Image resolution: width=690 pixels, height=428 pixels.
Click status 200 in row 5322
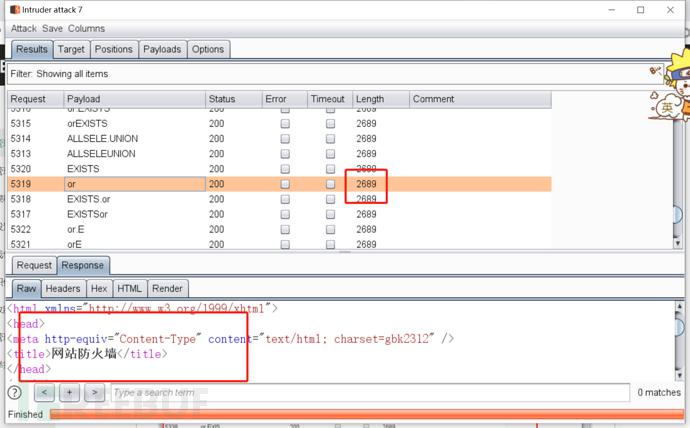pyautogui.click(x=217, y=229)
